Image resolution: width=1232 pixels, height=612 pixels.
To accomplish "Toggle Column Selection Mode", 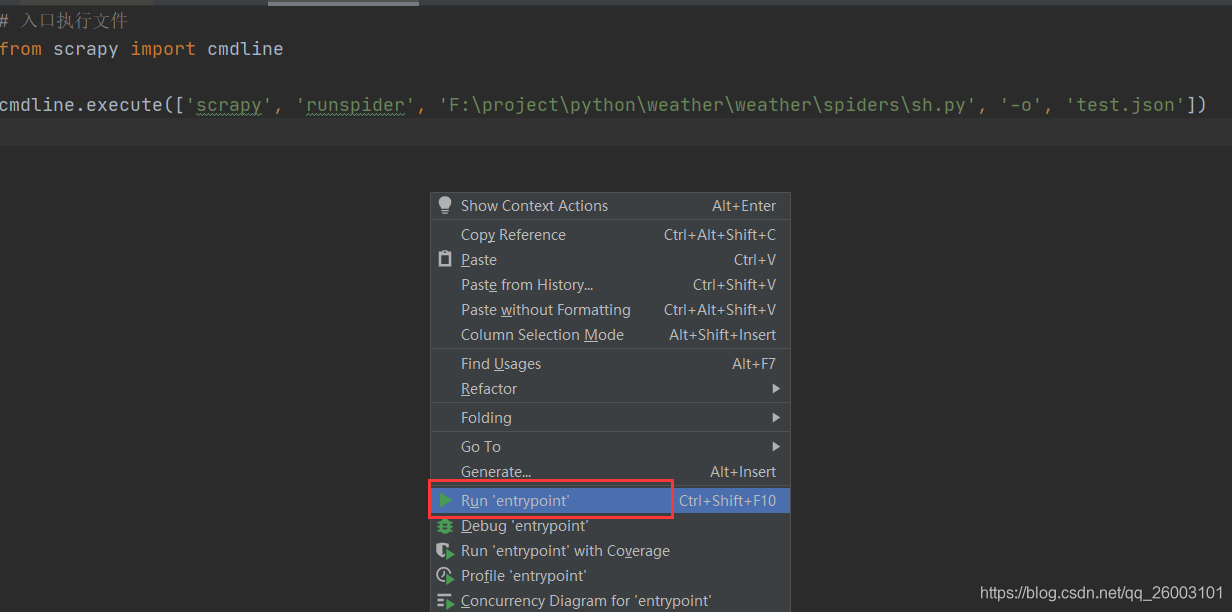I will tap(610, 335).
